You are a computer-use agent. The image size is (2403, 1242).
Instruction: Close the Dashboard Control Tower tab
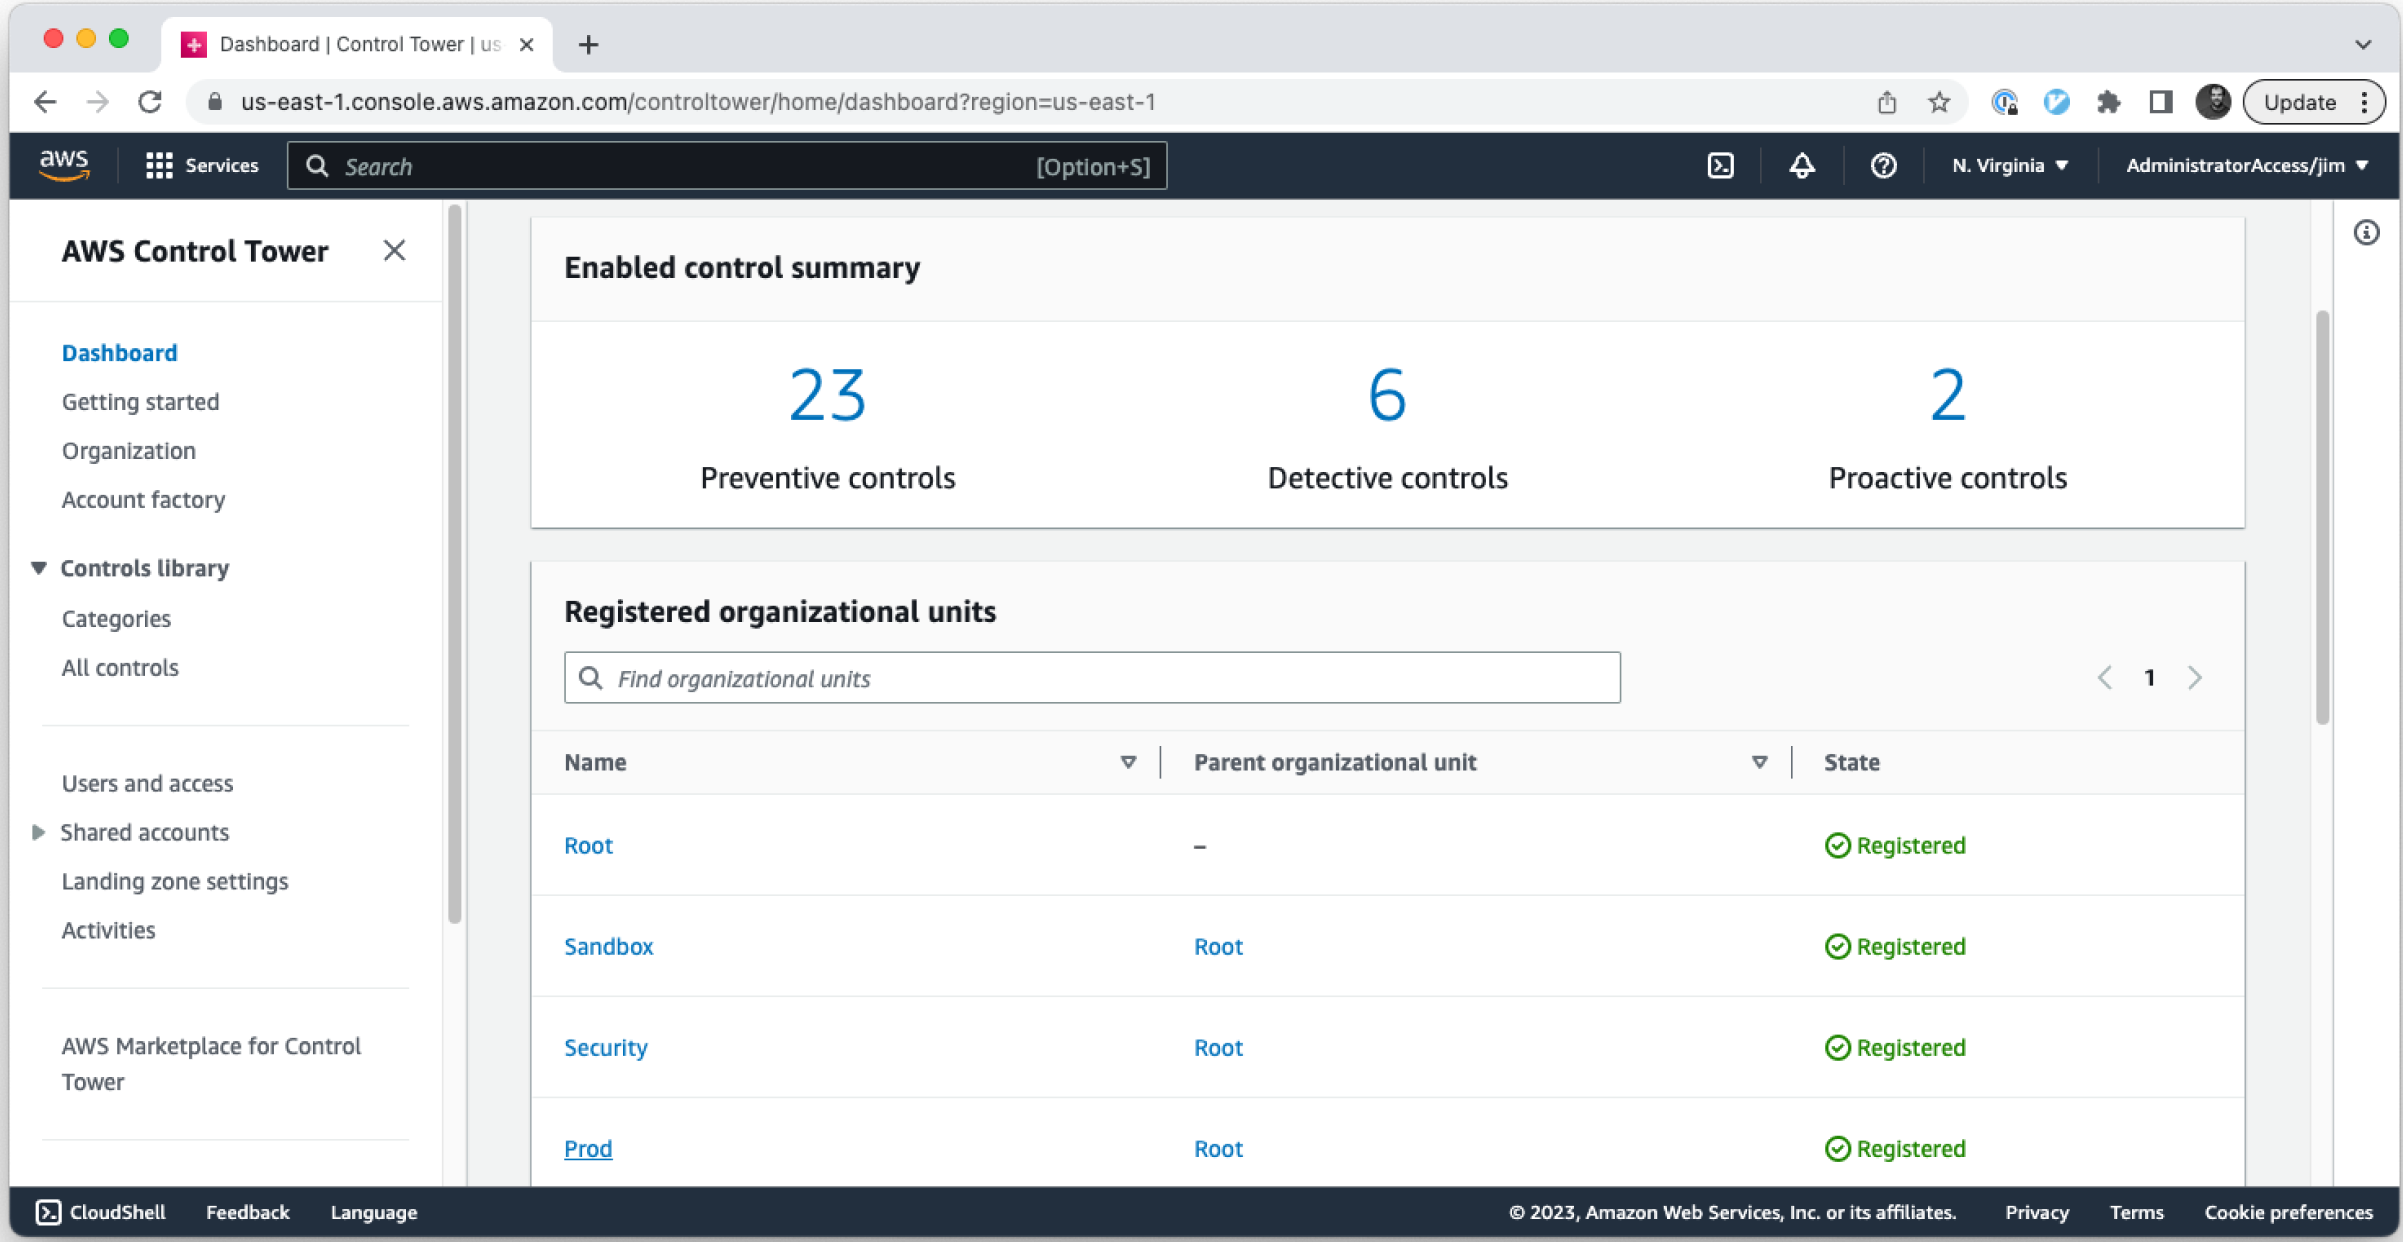click(527, 44)
